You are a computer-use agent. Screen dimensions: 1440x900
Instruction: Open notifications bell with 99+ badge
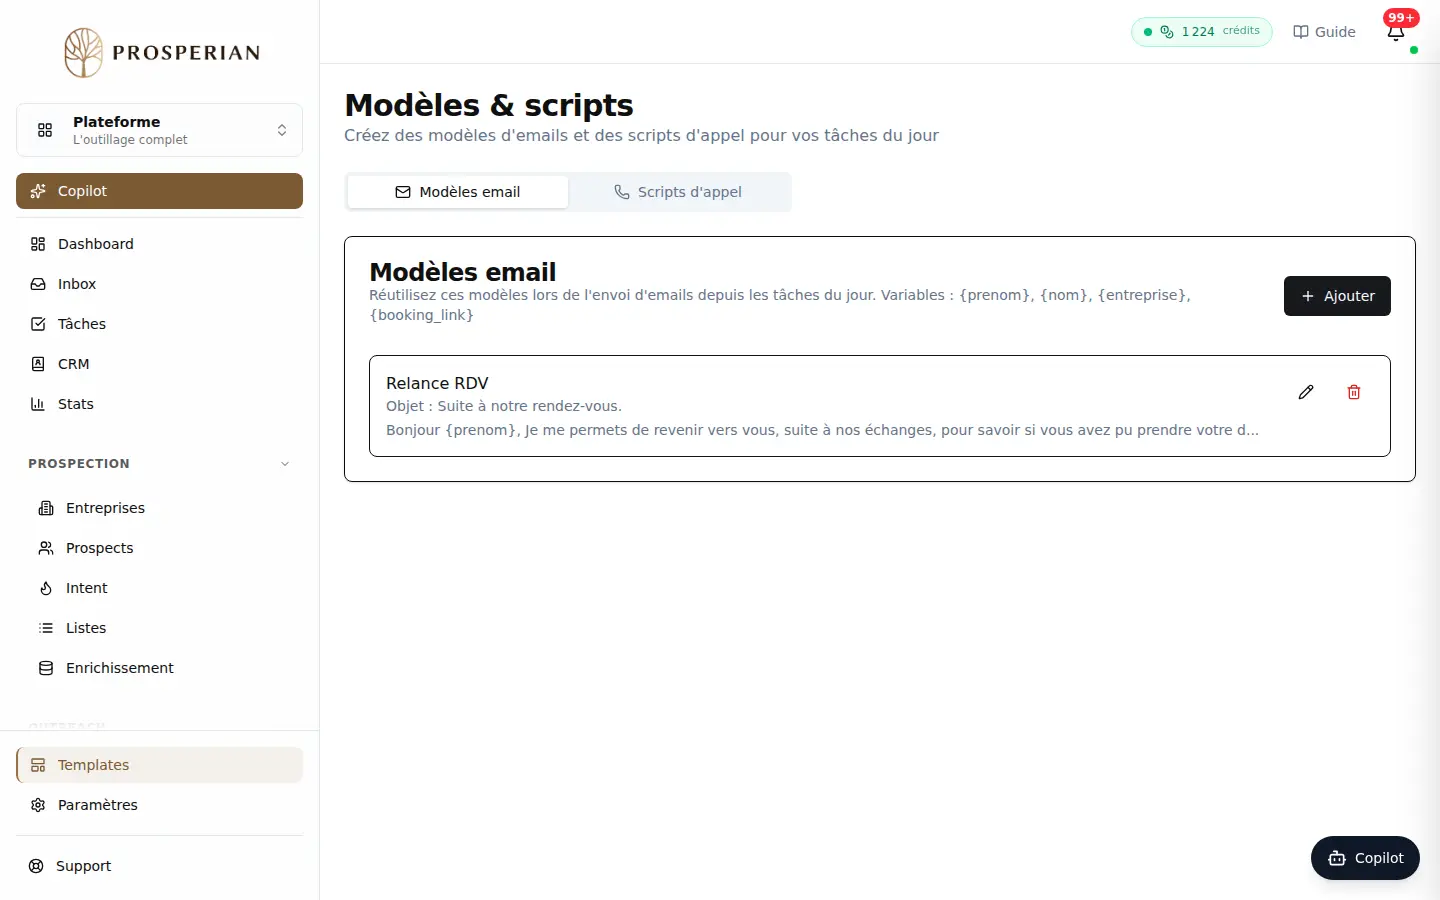[1396, 32]
